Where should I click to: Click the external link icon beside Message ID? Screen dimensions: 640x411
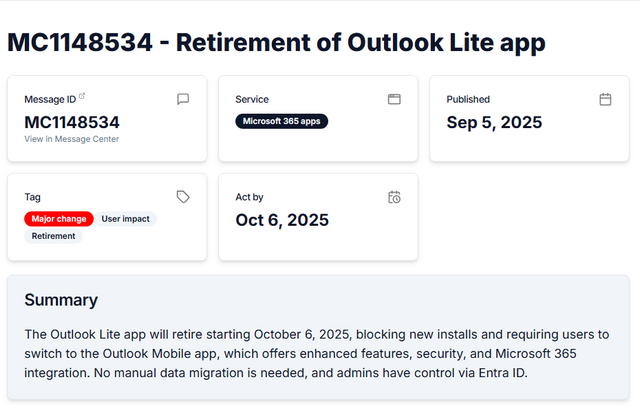(x=82, y=97)
